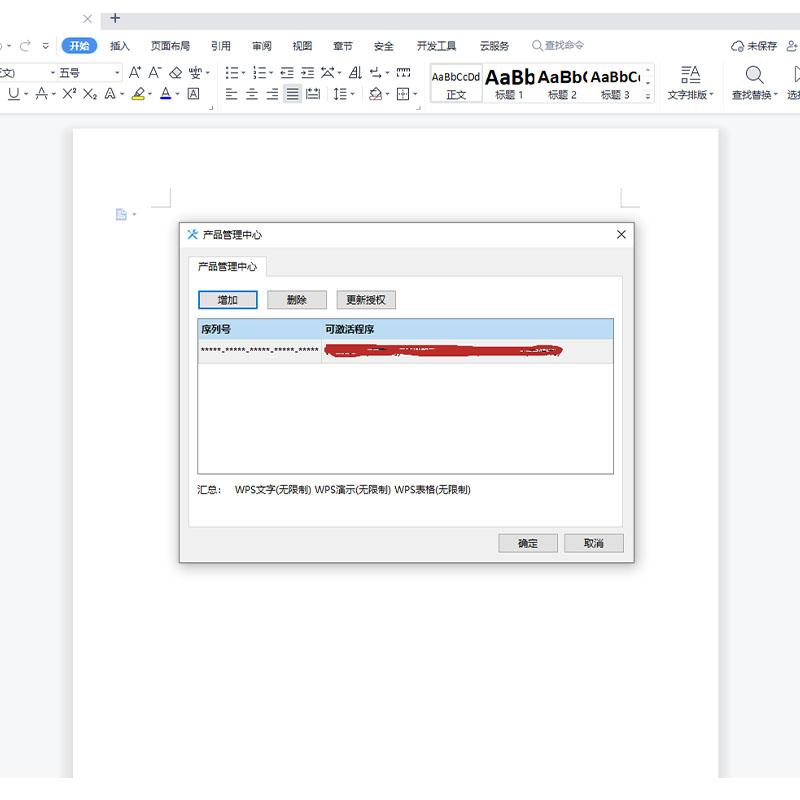The width and height of the screenshot is (800, 800).
Task: Insert a numbered list
Action: [260, 72]
